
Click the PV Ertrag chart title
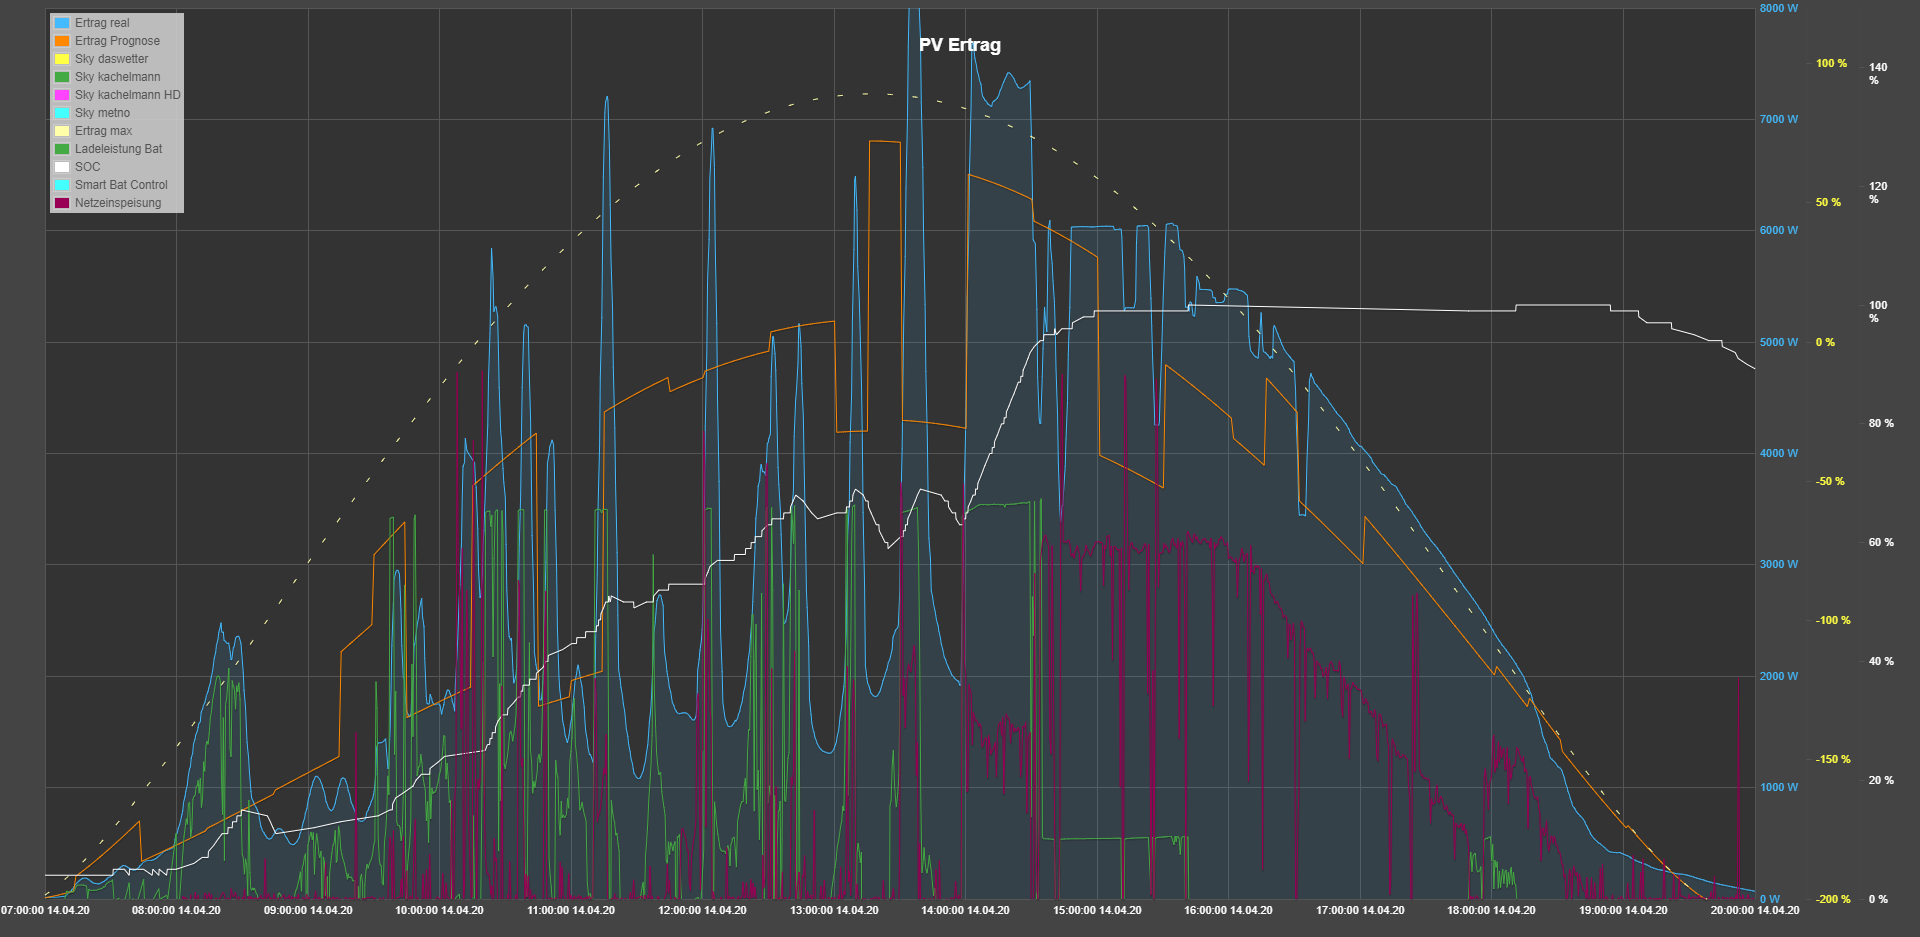click(x=960, y=45)
